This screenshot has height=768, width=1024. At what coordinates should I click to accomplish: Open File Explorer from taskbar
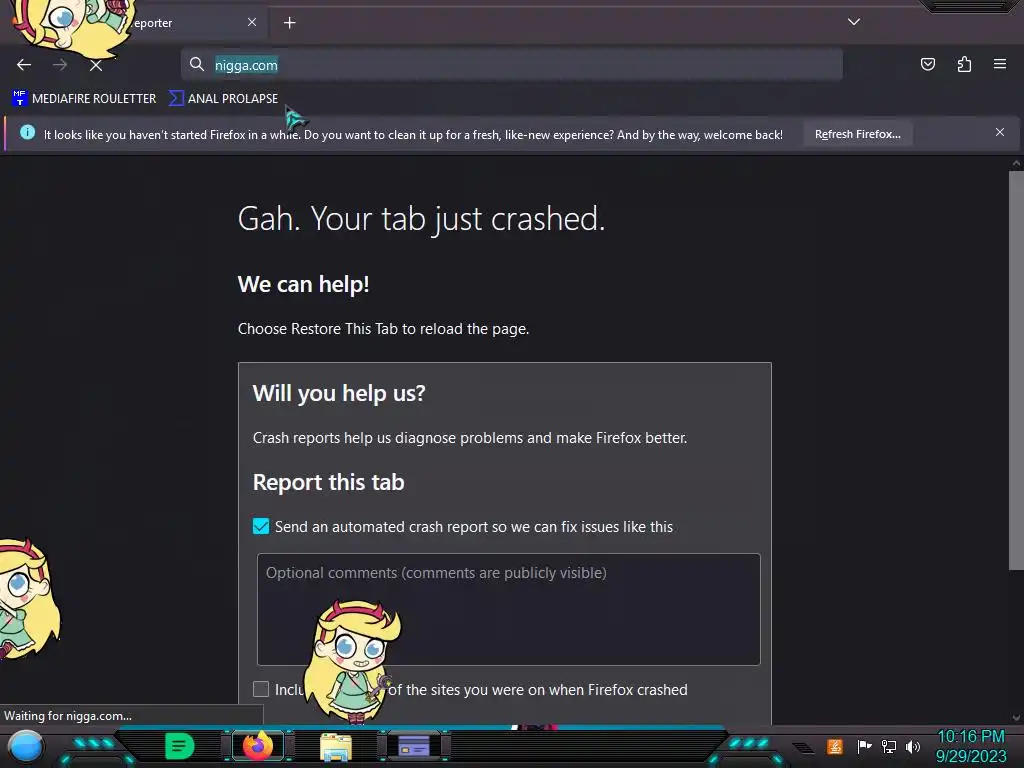pyautogui.click(x=336, y=746)
